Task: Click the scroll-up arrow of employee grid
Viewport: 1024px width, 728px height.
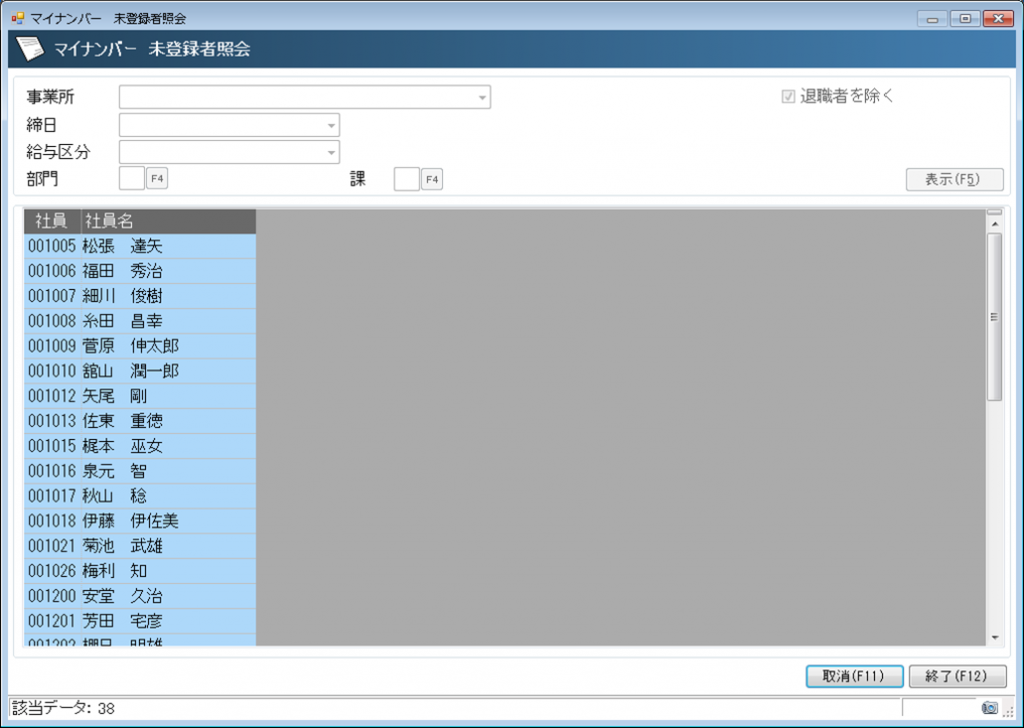Action: (994, 225)
